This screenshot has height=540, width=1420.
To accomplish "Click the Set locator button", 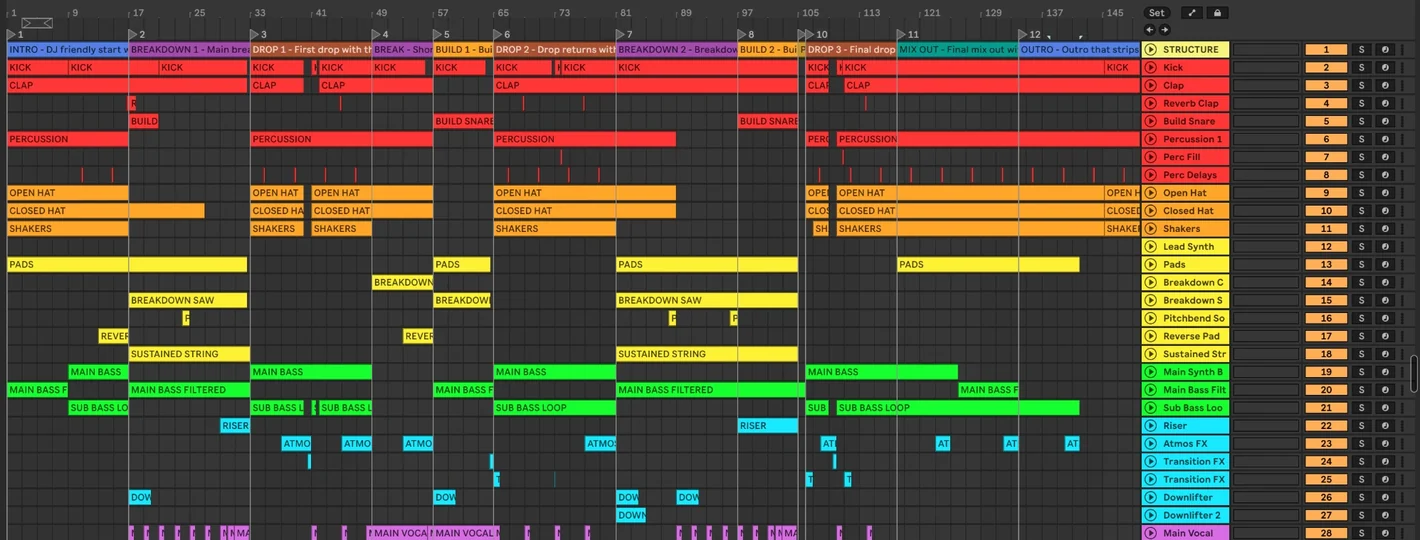I will 1156,13.
